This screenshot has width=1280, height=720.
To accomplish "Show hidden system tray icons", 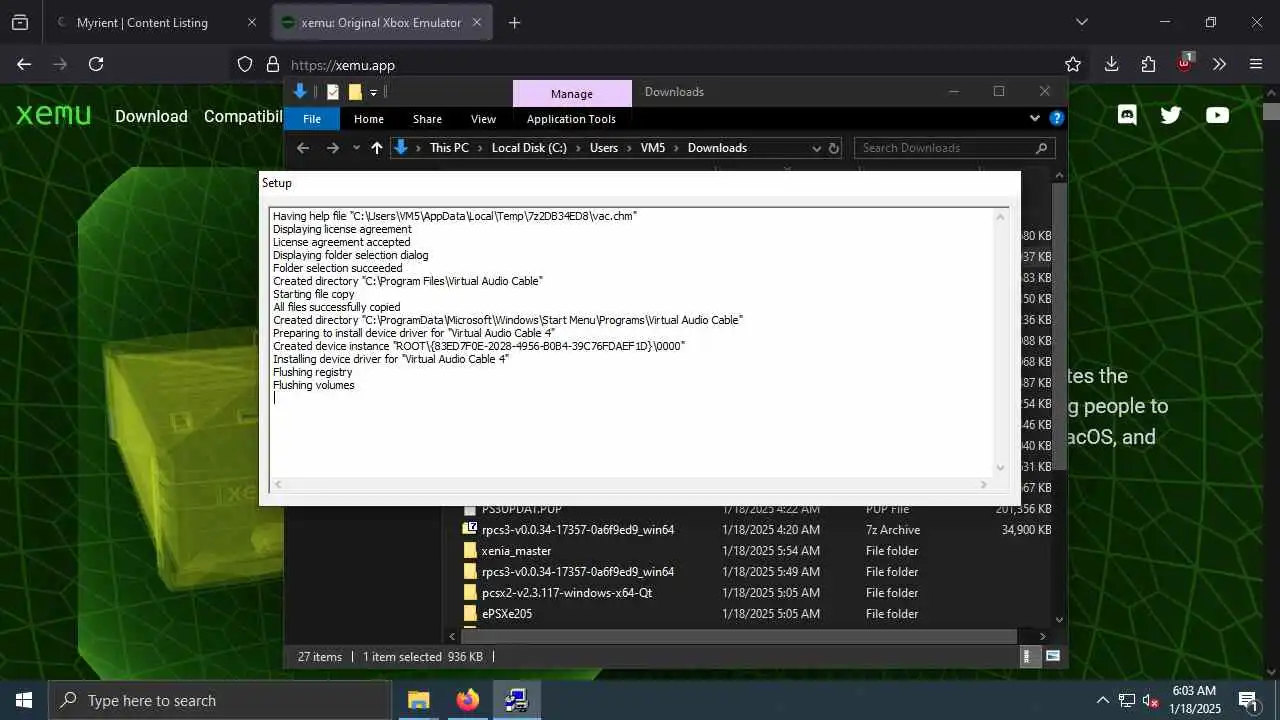I will coord(1103,700).
